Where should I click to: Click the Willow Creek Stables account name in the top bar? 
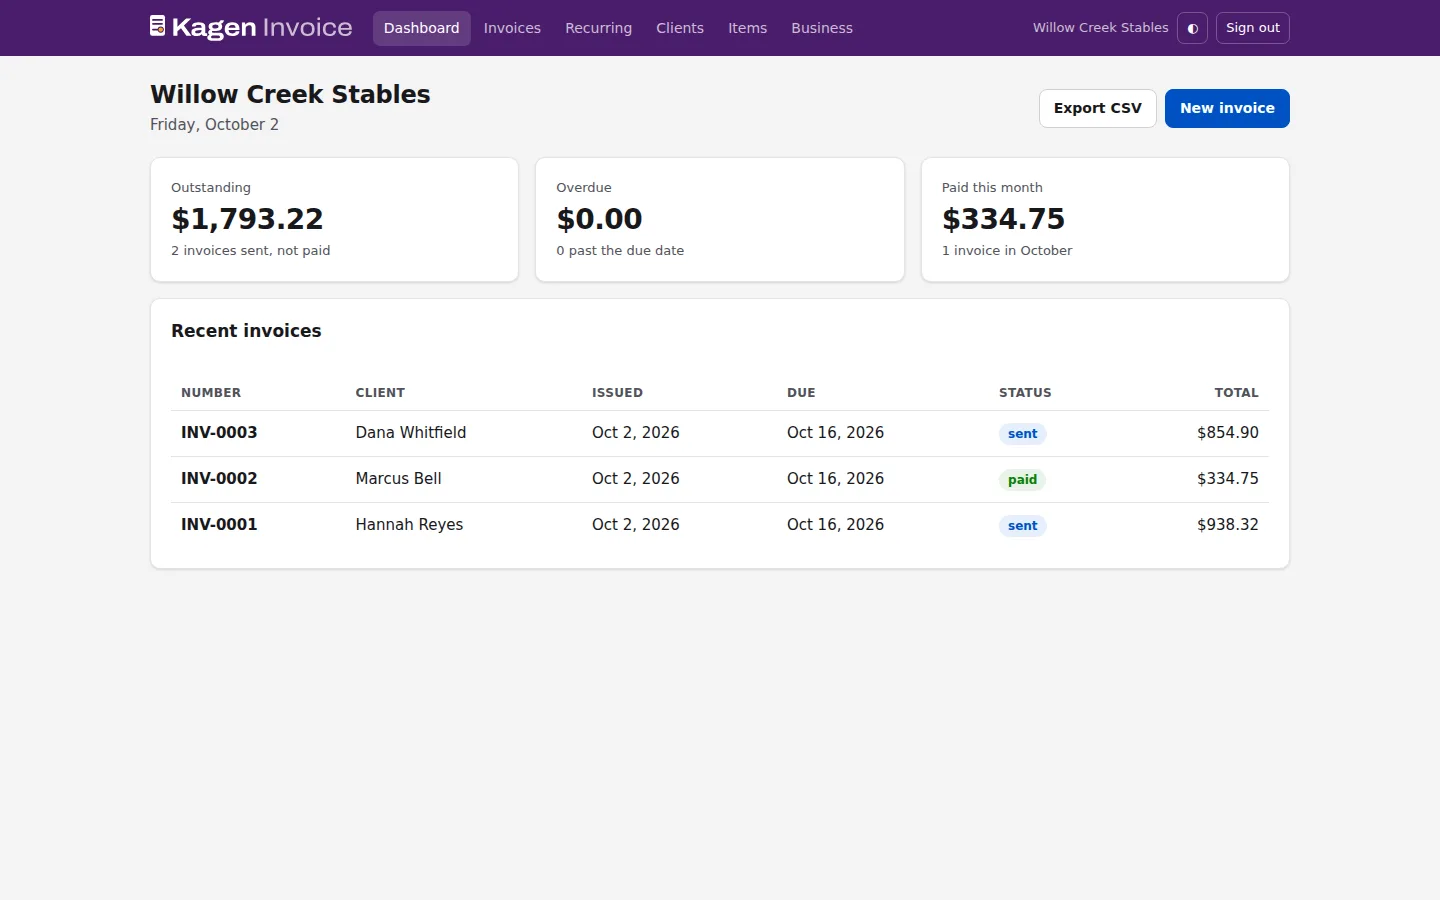pyautogui.click(x=1100, y=28)
